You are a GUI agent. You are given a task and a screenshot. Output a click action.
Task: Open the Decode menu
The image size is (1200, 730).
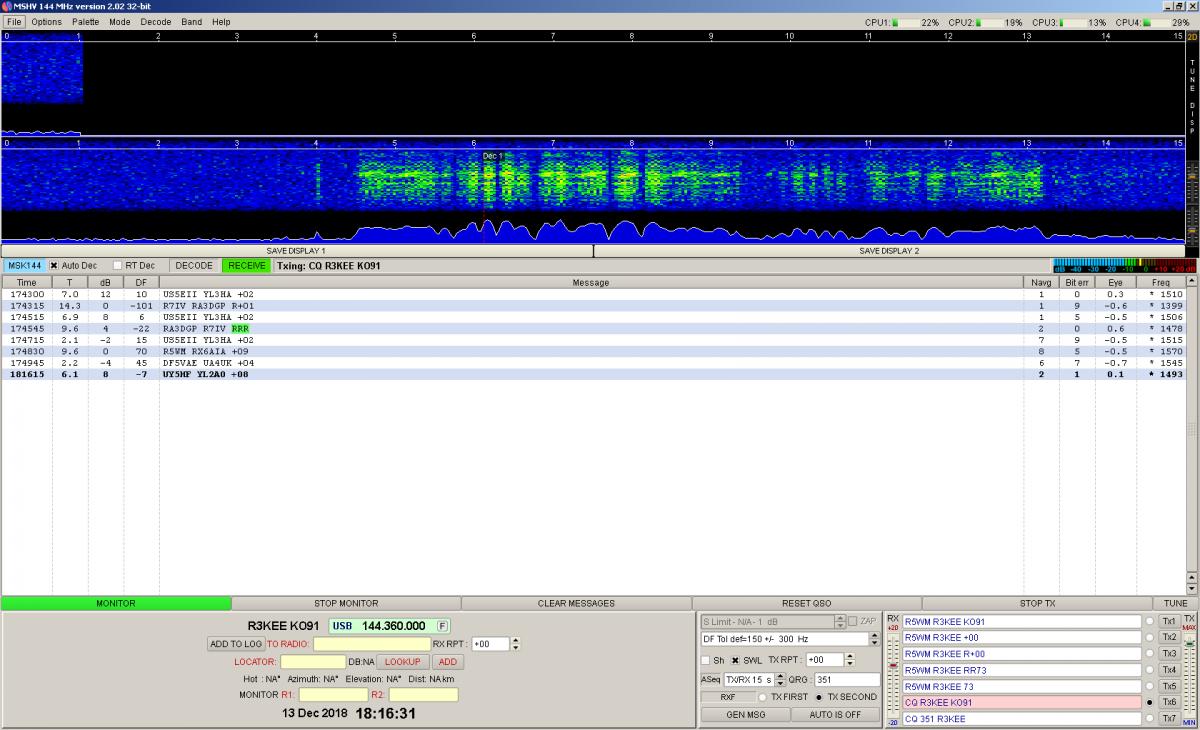(x=155, y=22)
